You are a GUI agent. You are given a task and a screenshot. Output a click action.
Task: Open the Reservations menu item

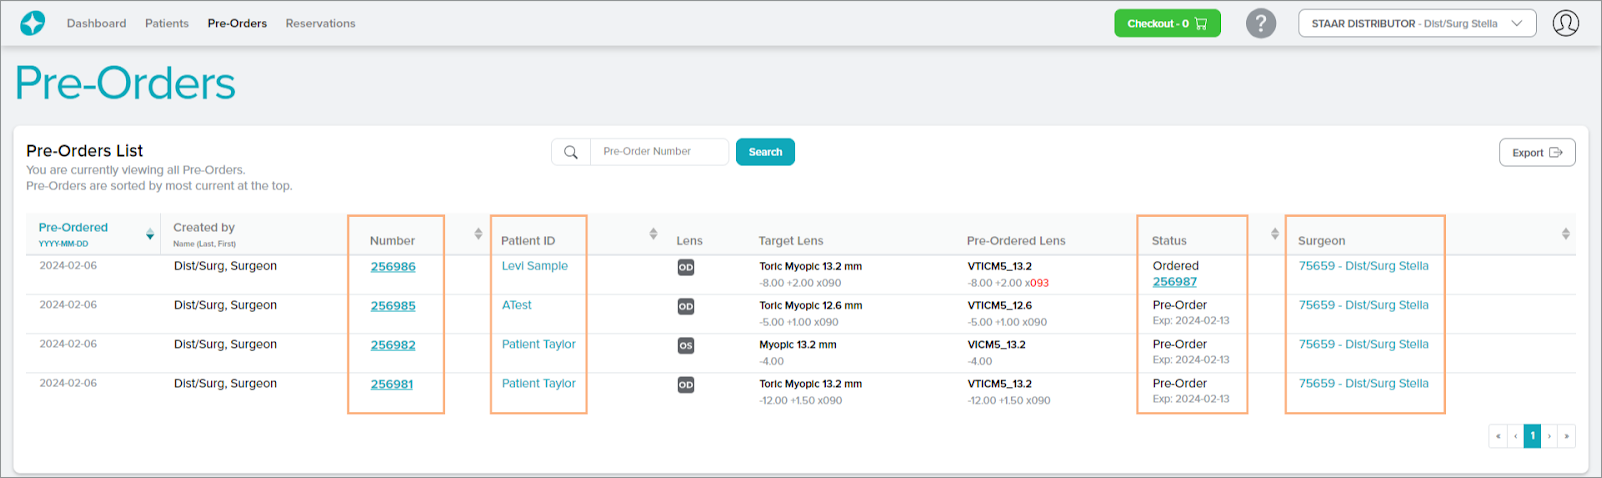pos(320,23)
